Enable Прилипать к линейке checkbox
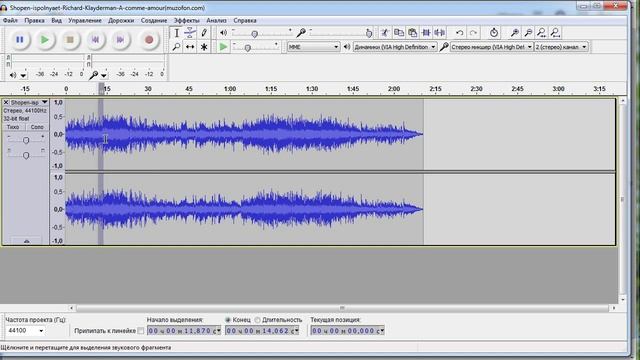 coord(141,331)
